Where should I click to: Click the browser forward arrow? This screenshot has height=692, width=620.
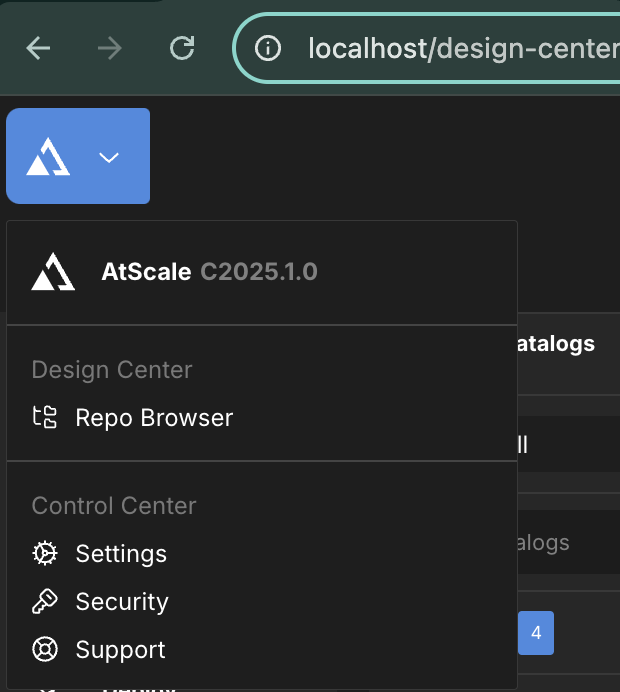(110, 48)
